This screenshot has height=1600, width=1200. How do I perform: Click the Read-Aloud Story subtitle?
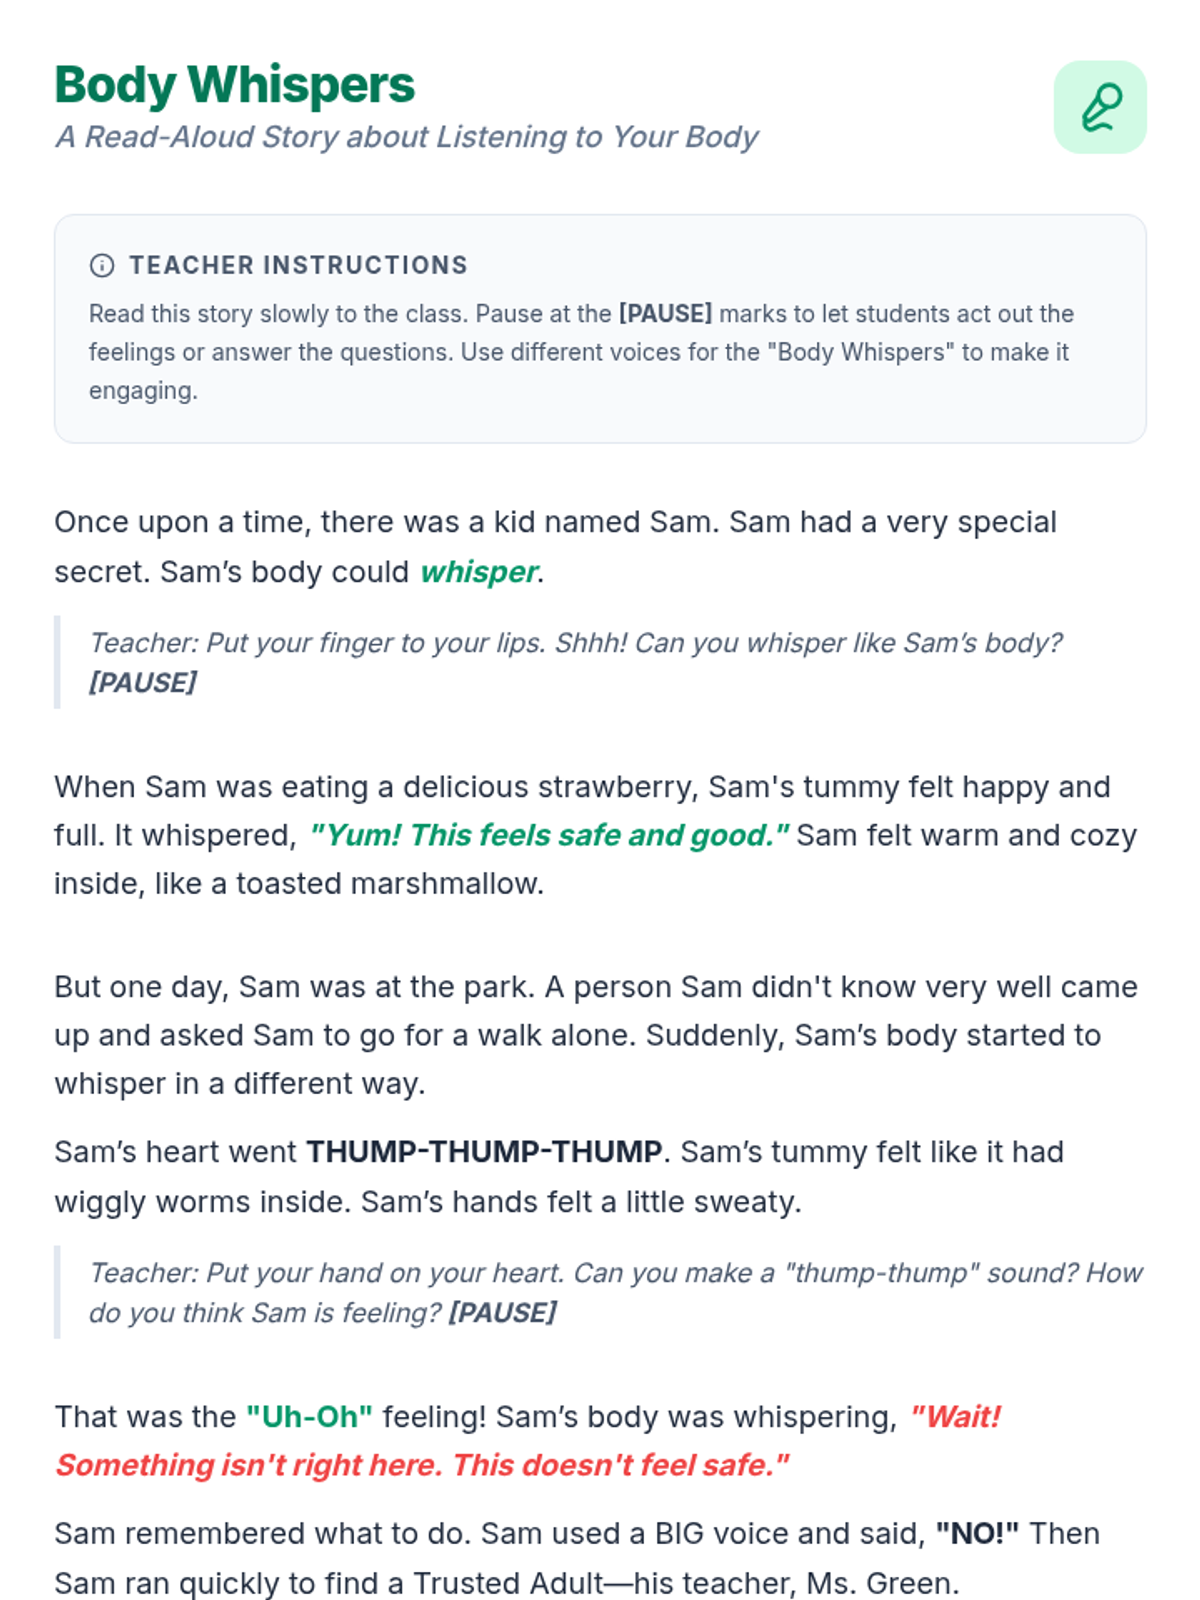tap(406, 136)
